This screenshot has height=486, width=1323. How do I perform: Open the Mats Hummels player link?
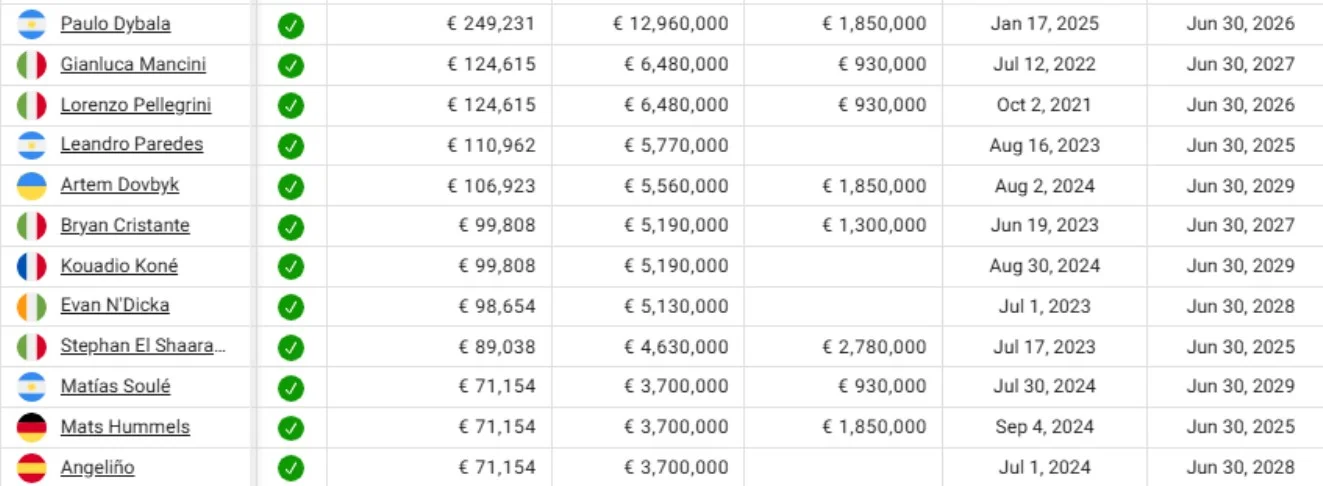coord(125,427)
